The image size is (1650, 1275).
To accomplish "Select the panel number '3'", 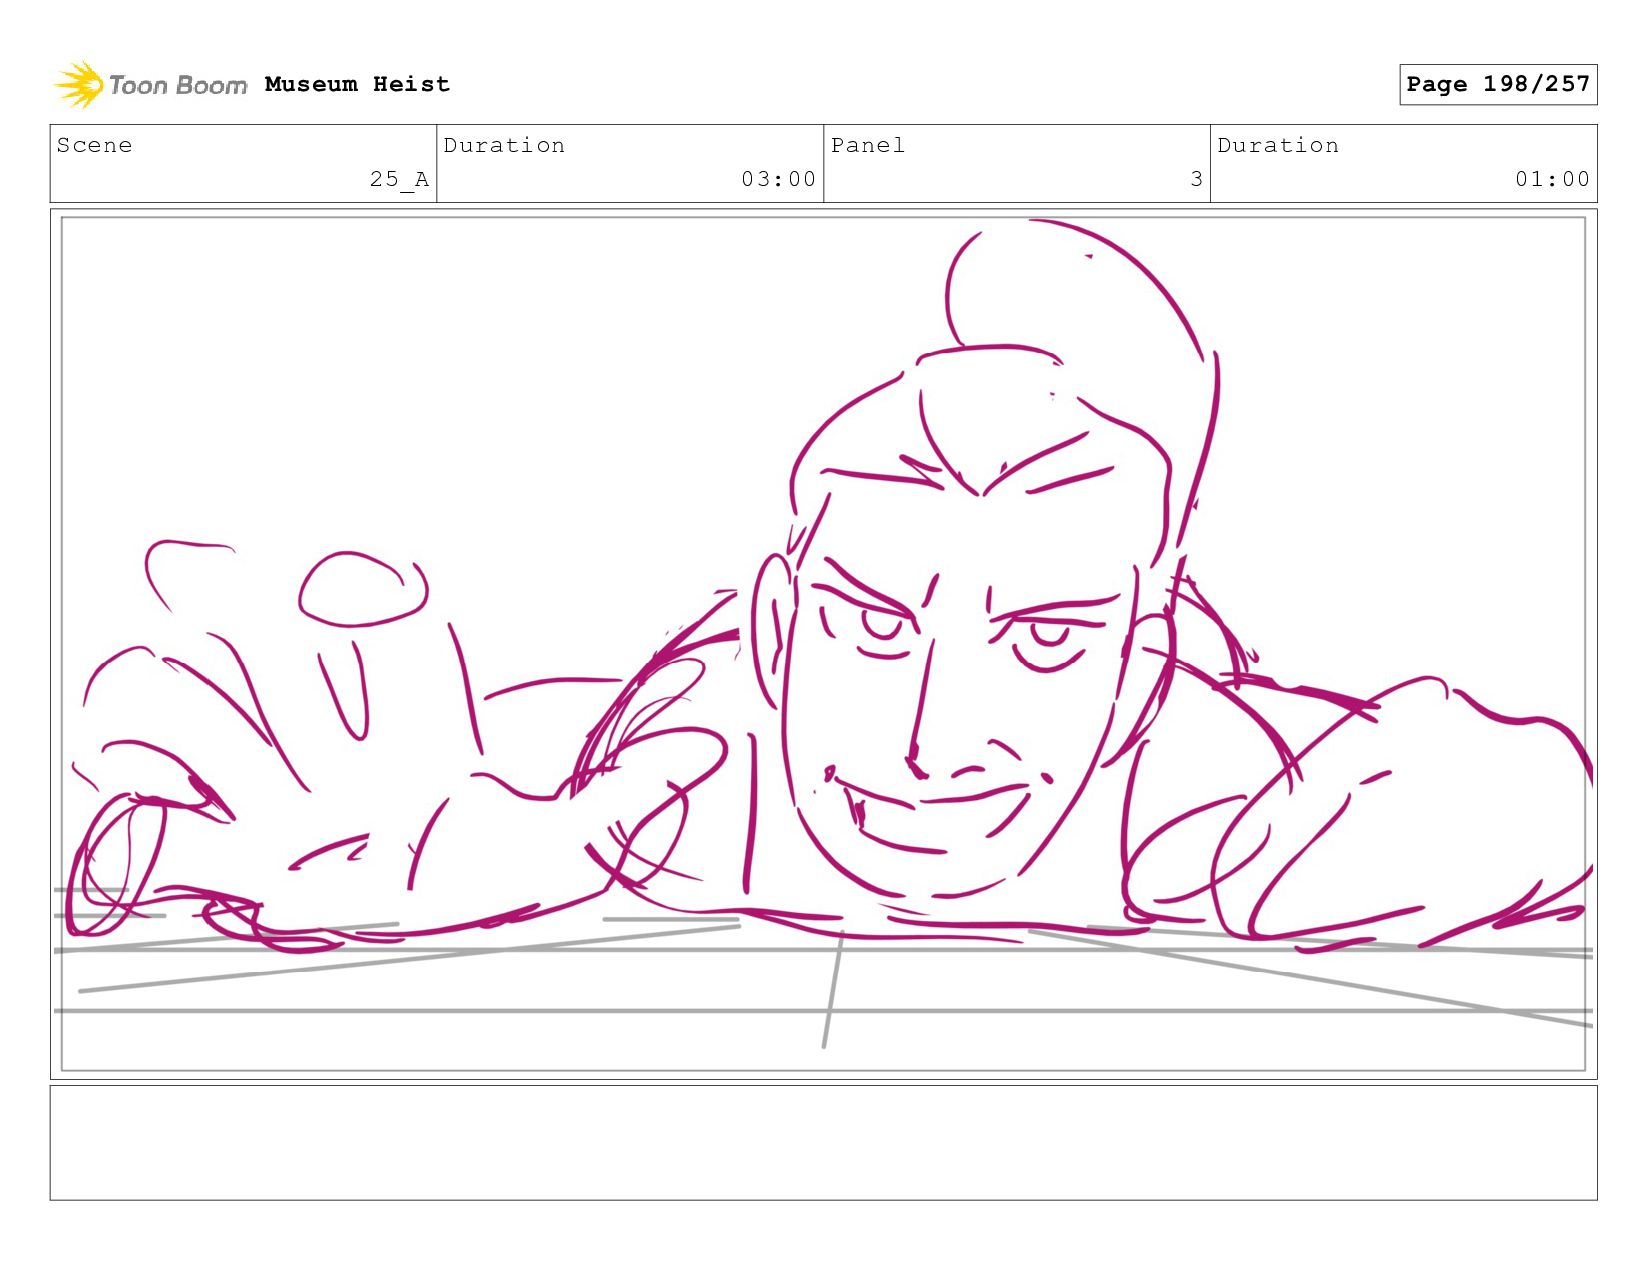I will click(x=1196, y=179).
